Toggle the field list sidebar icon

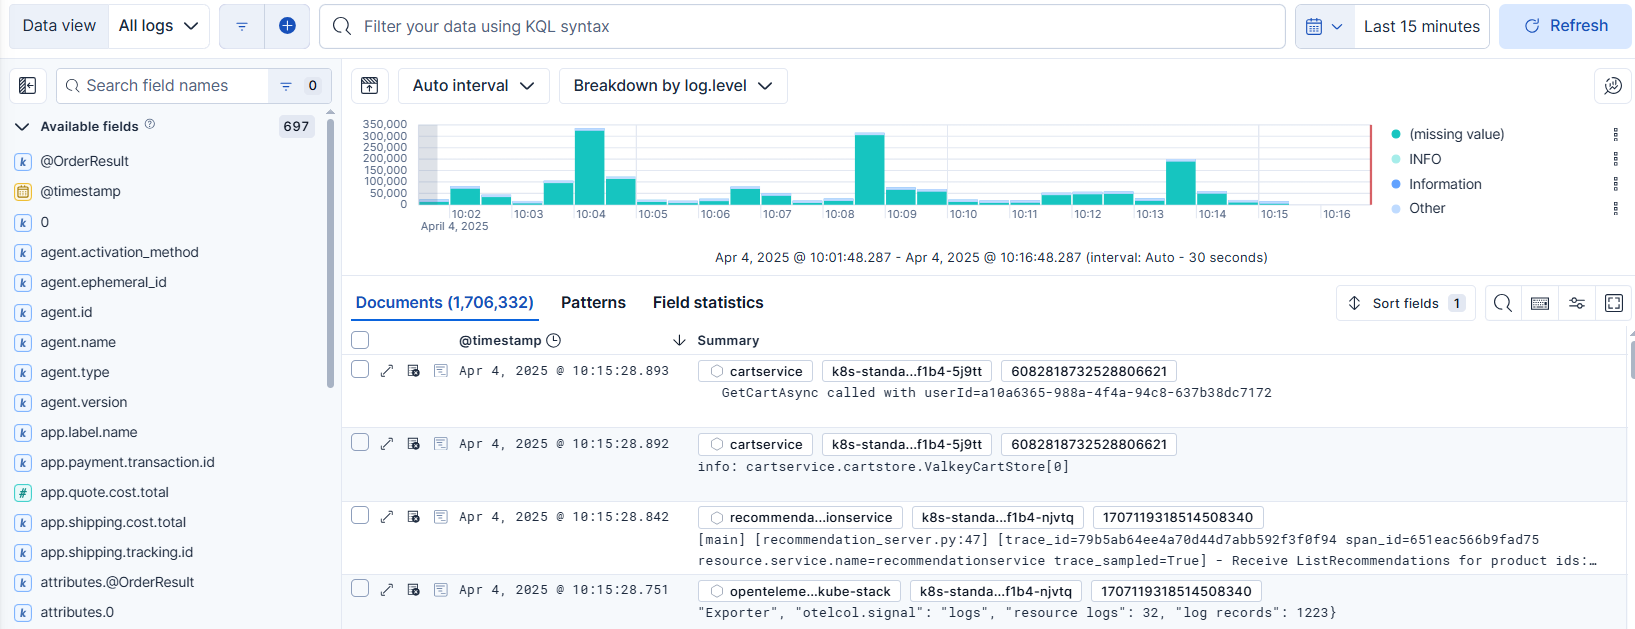point(28,86)
